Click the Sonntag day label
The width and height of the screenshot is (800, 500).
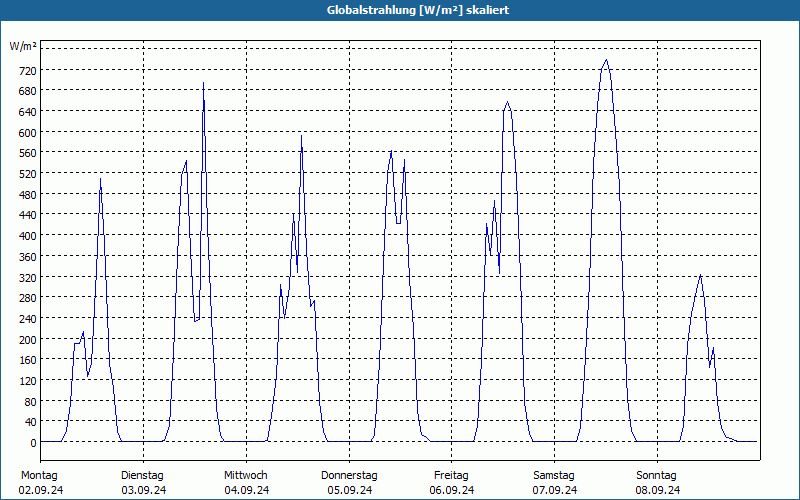(656, 475)
